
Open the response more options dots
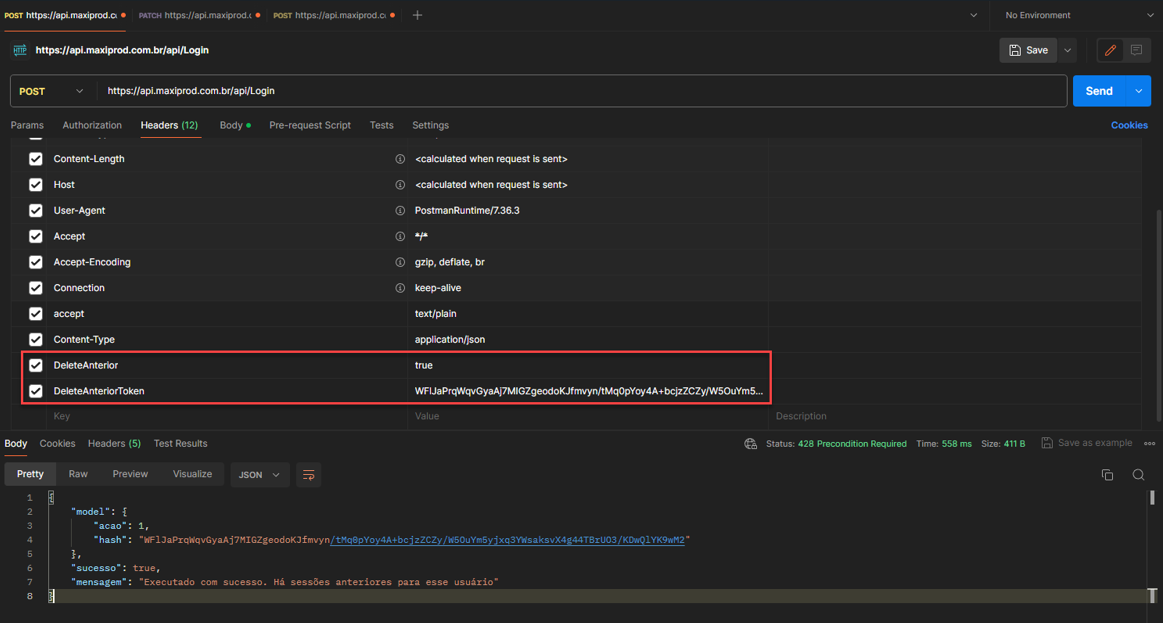(1150, 444)
